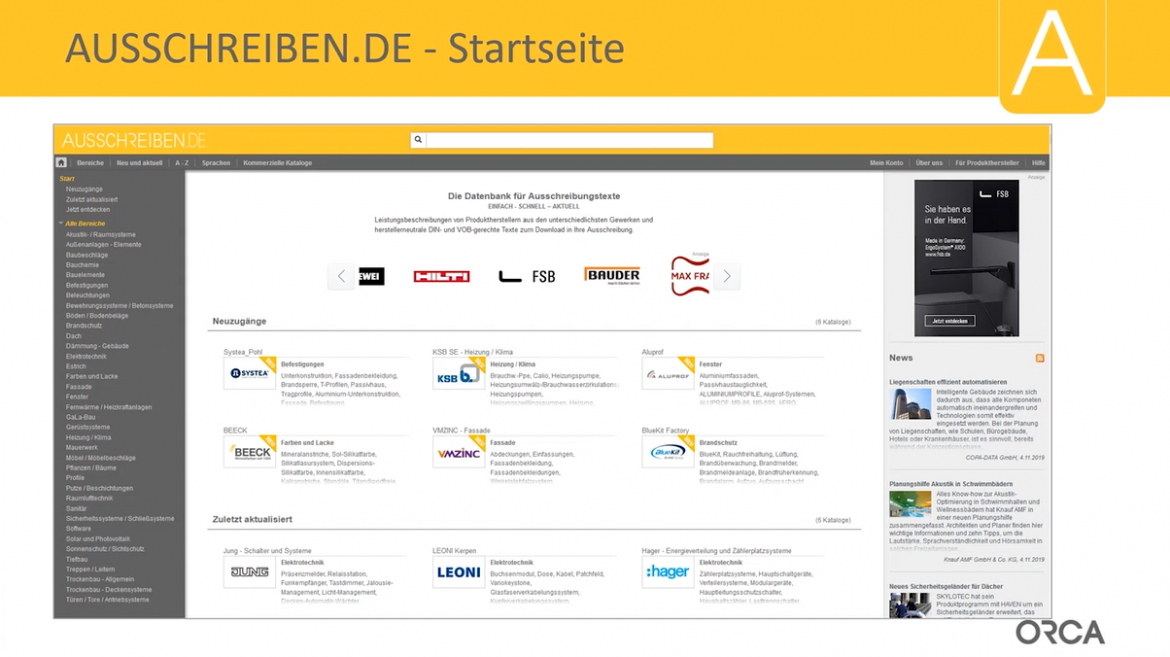The width and height of the screenshot is (1170, 657).
Task: Open news Planungshilfe Akustik in Schwimmbädern
Action: [951, 484]
